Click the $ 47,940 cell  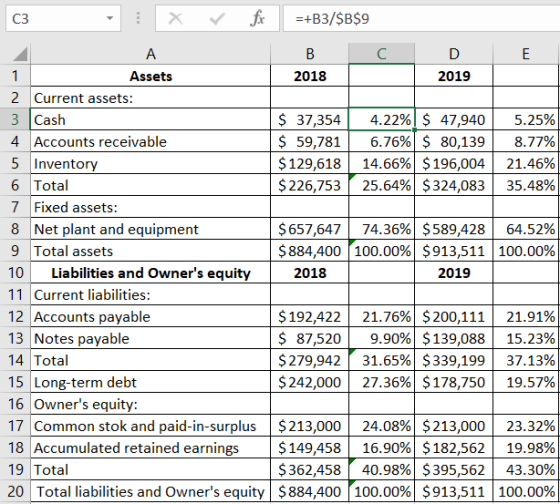click(454, 120)
